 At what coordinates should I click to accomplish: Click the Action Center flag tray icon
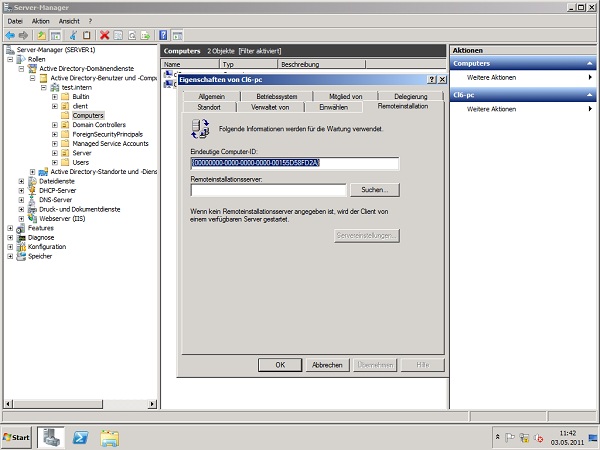[510, 437]
